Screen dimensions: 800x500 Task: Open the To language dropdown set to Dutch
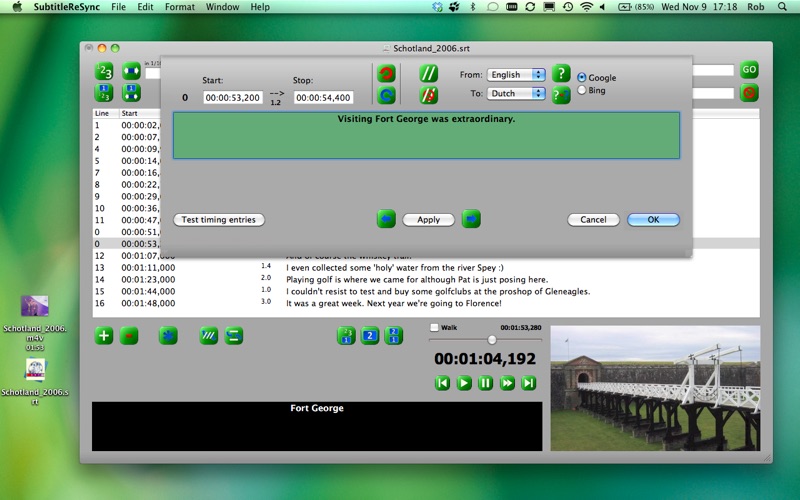coord(516,93)
